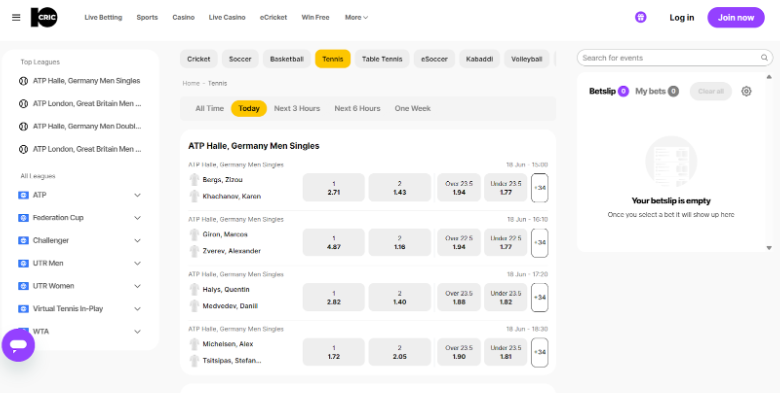
Task: Expand Virtual Tennis In-Play list
Action: tap(138, 308)
